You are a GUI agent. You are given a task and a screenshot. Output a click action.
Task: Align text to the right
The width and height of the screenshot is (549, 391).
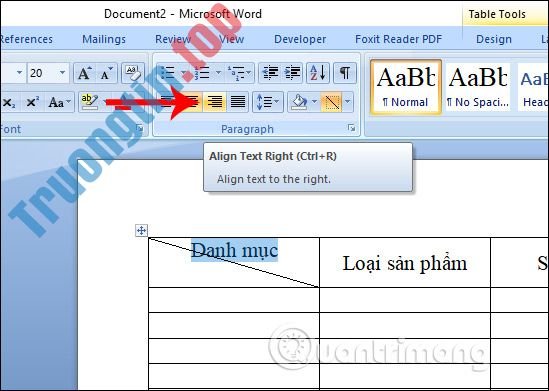pyautogui.click(x=215, y=102)
